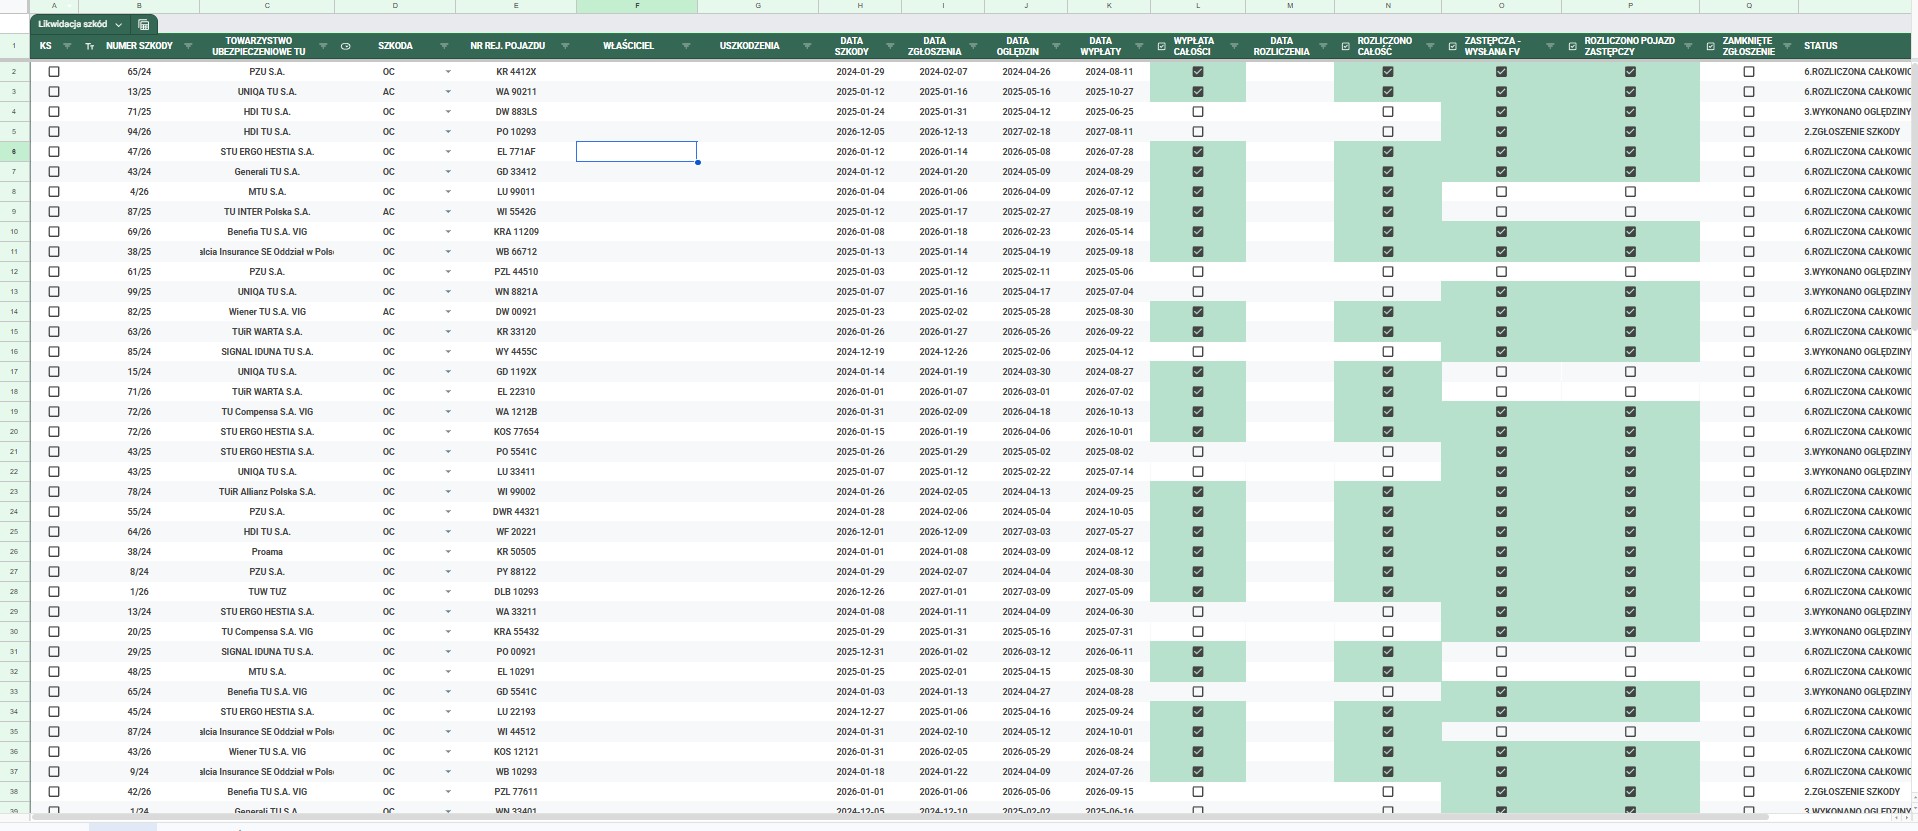Click filter icon in KS column header
1918x831 pixels.
point(67,46)
